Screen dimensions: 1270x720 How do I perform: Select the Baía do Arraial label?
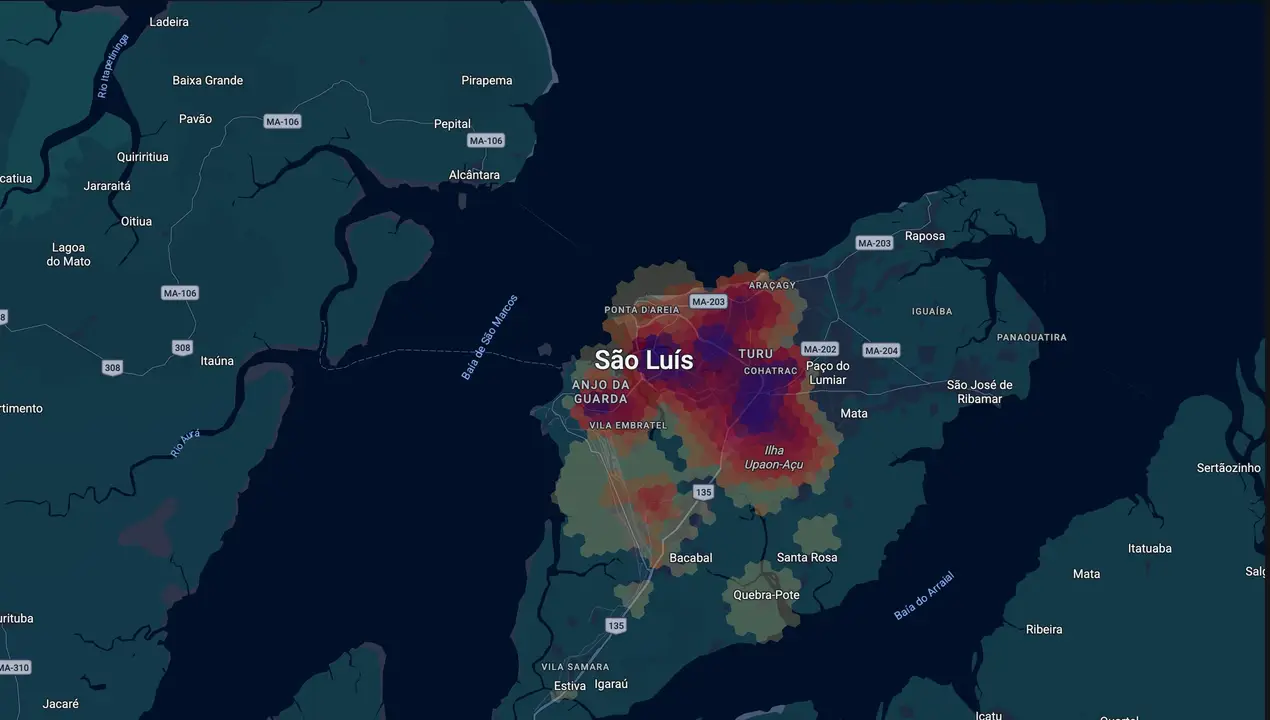pos(924,595)
